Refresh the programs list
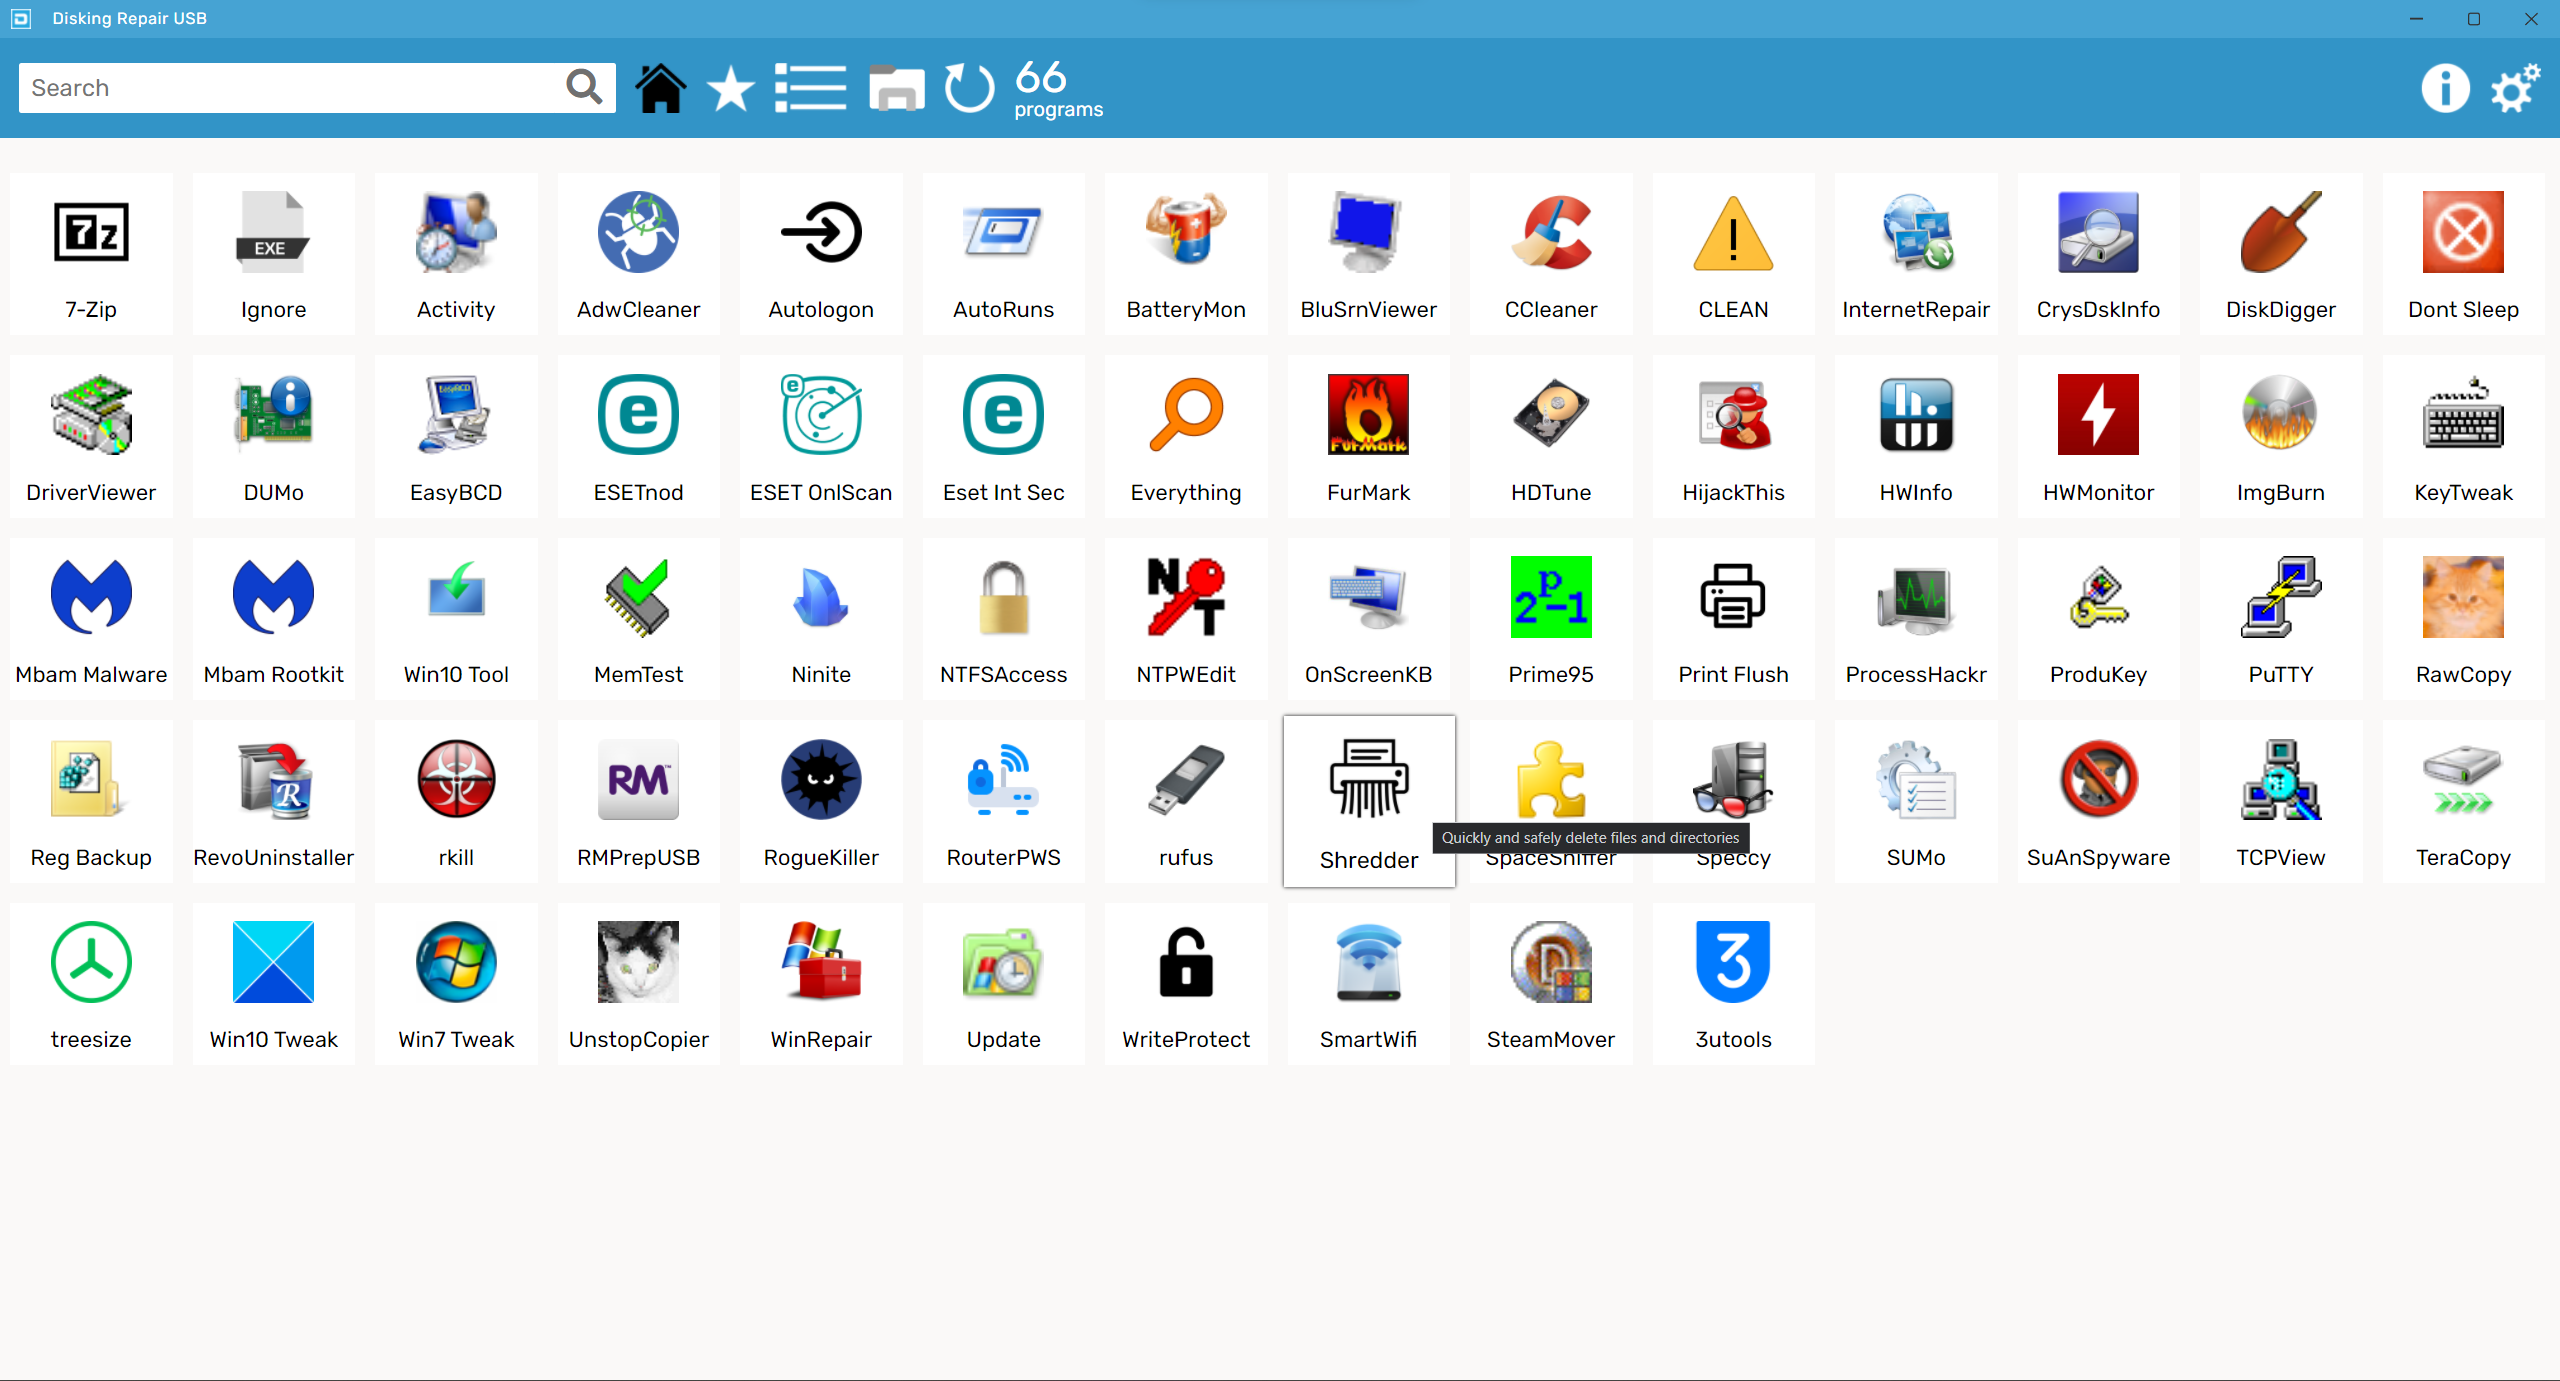 (x=969, y=88)
